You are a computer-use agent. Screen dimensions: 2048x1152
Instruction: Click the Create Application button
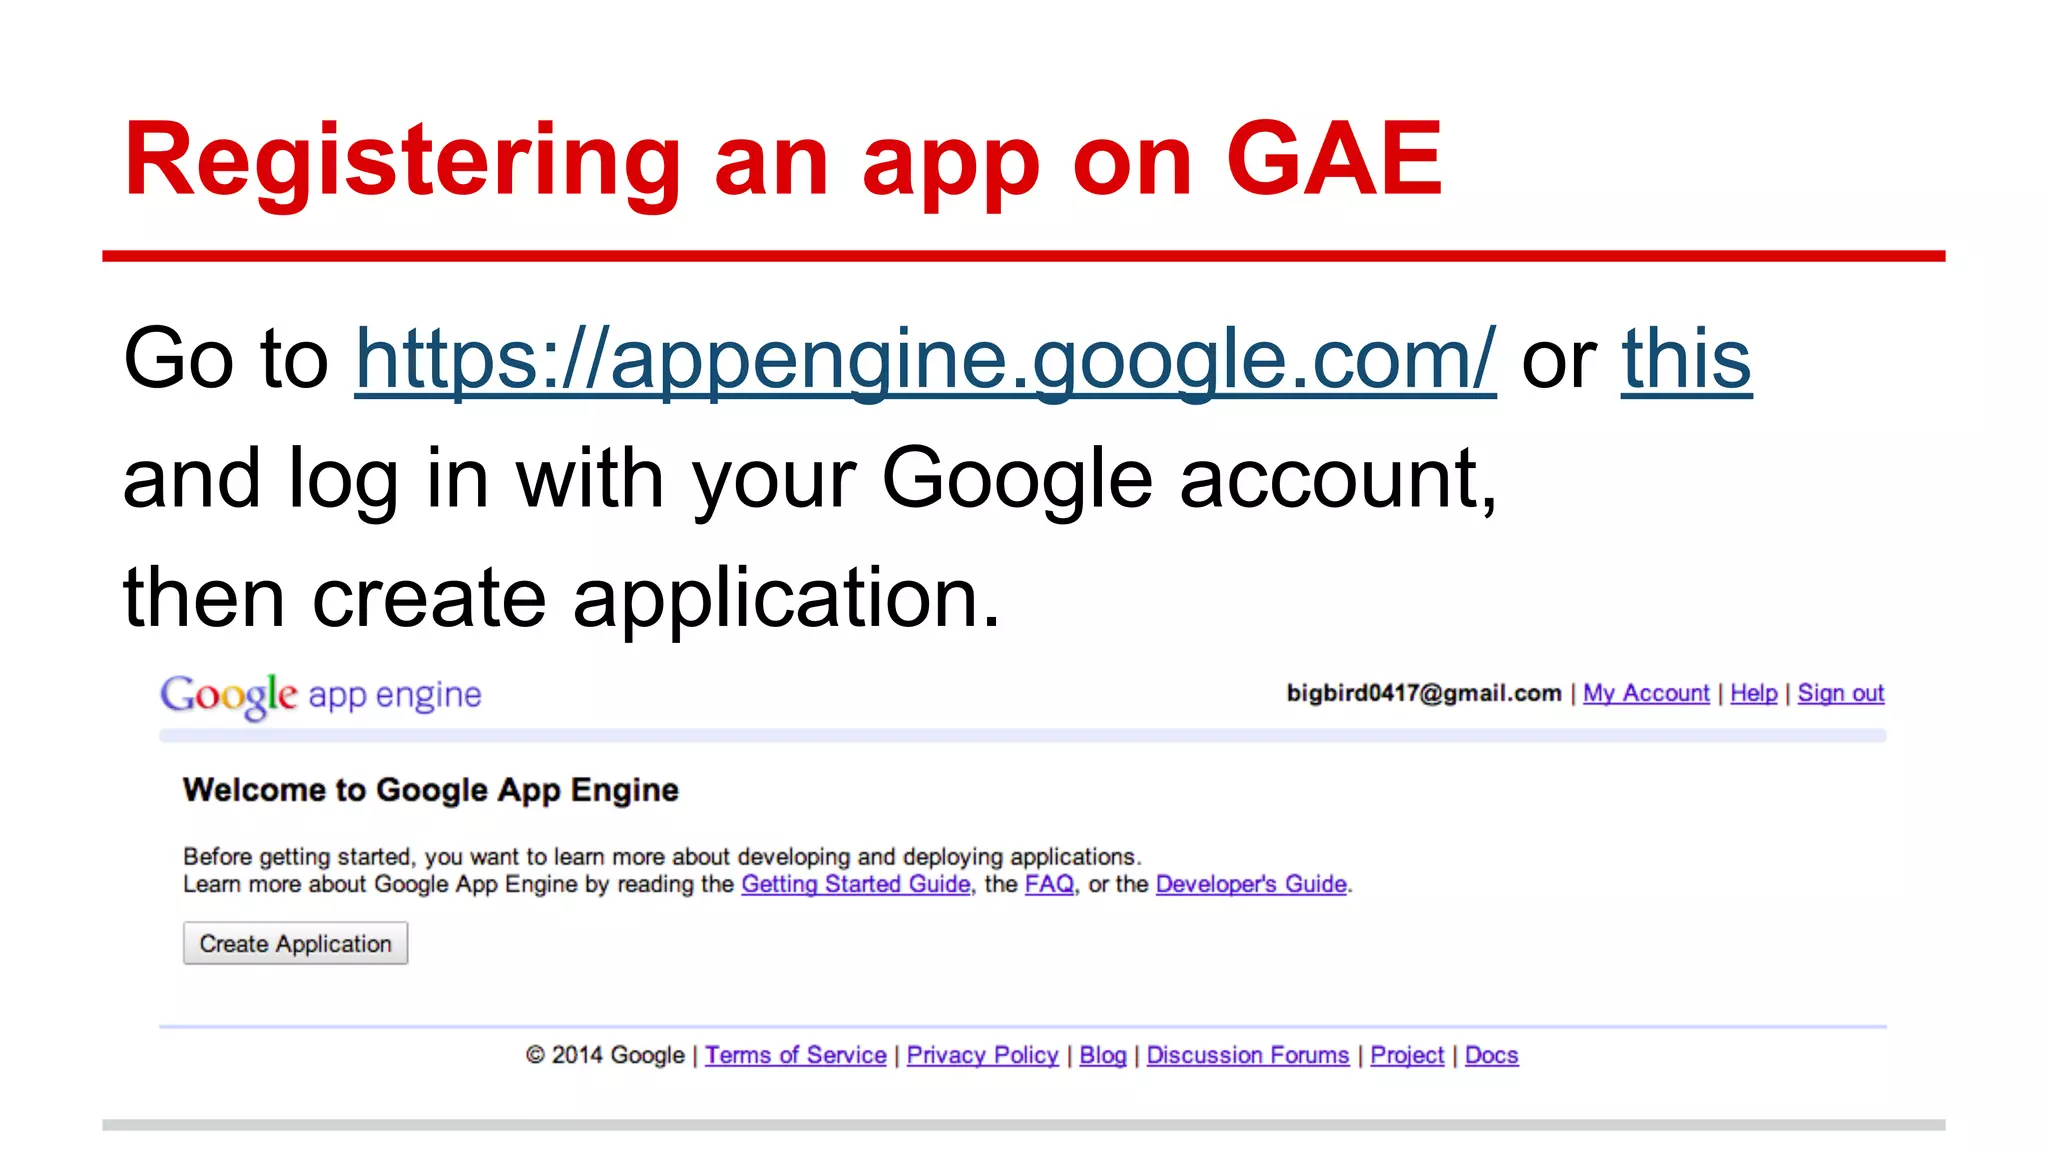click(296, 943)
